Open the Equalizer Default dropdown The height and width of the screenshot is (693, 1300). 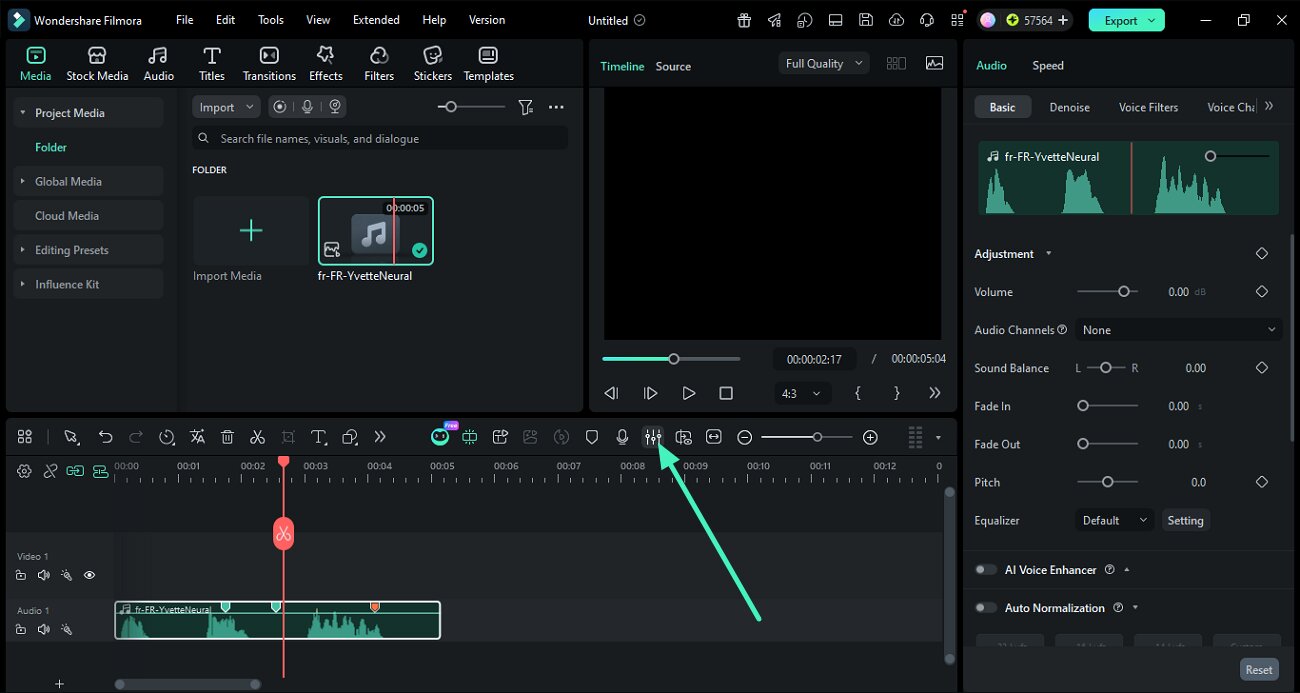coord(1115,520)
